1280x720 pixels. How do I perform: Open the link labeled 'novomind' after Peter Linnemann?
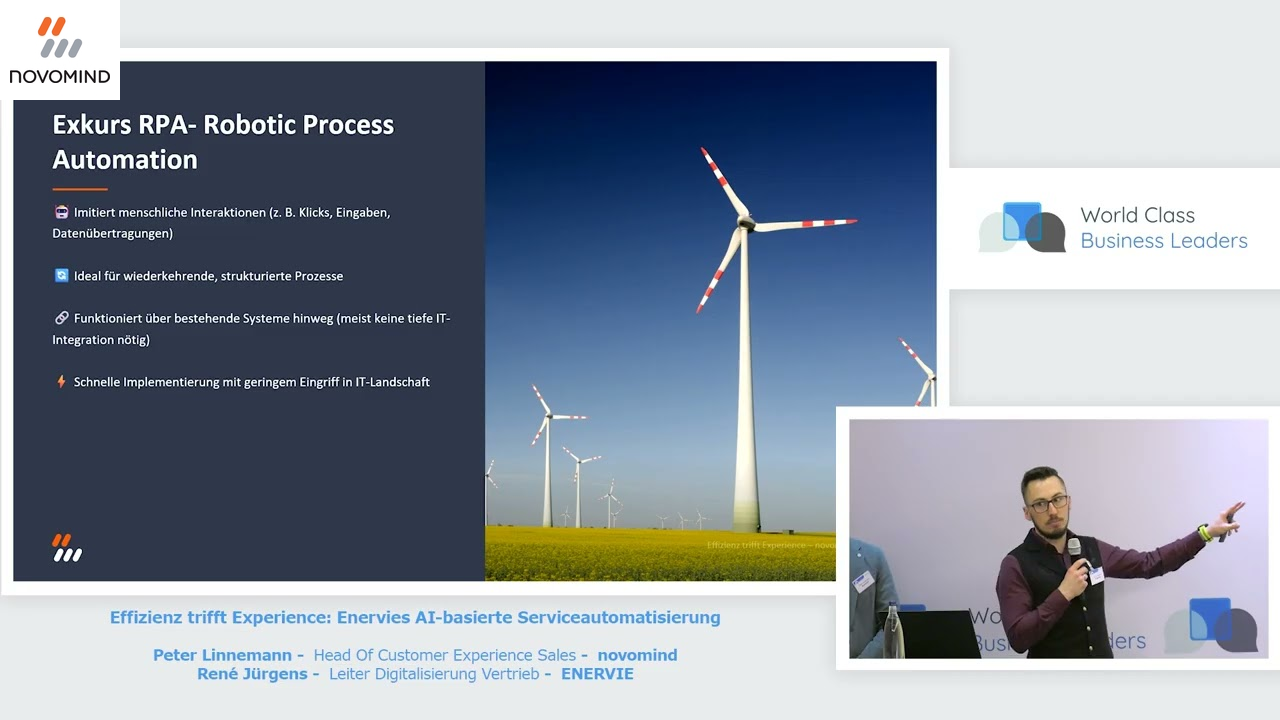[x=637, y=654]
